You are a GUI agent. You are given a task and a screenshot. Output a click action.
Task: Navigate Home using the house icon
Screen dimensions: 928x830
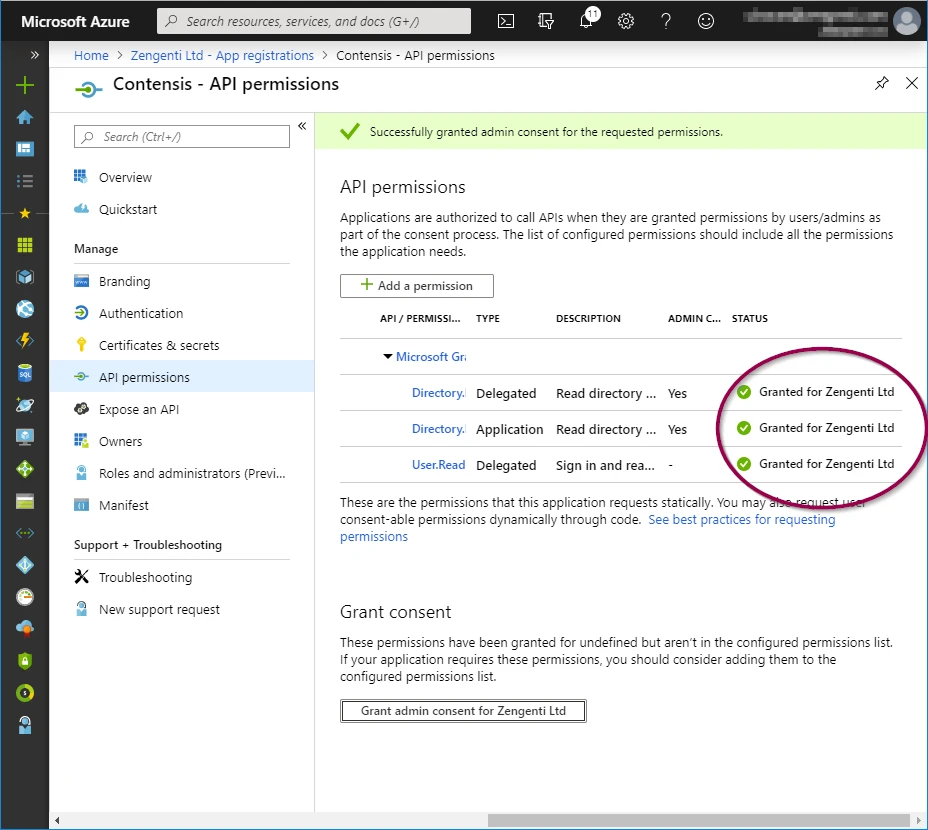pos(24,117)
